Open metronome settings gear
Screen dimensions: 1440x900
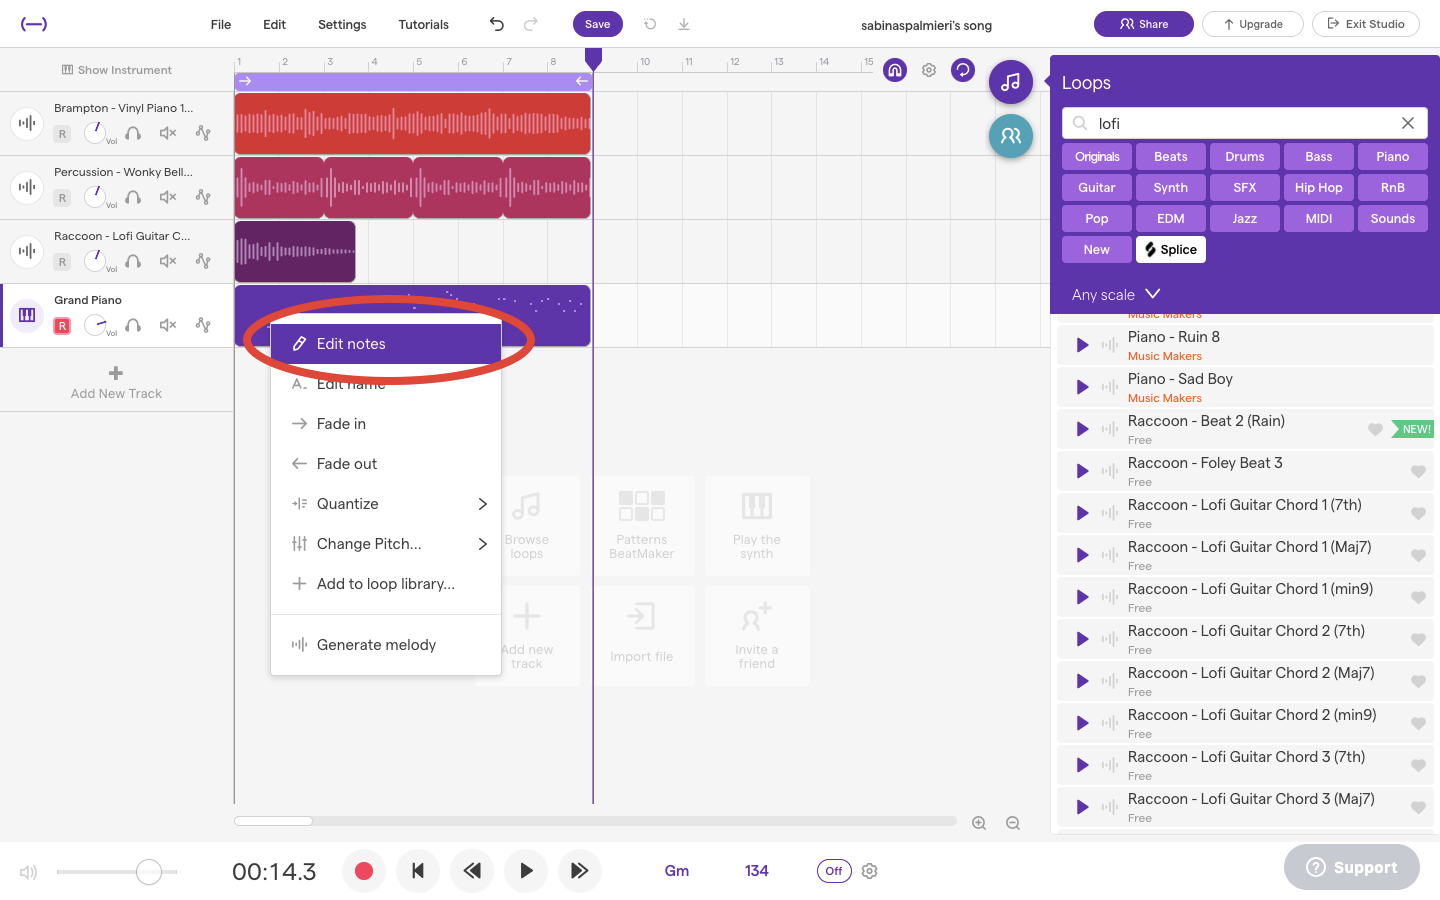click(x=870, y=871)
